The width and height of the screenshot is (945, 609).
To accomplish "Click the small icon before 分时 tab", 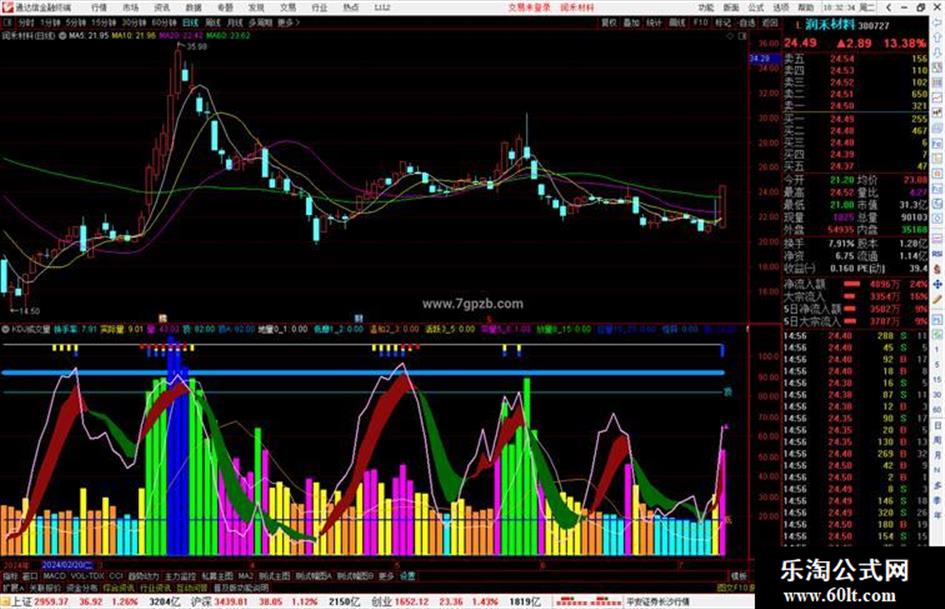I will coord(8,22).
